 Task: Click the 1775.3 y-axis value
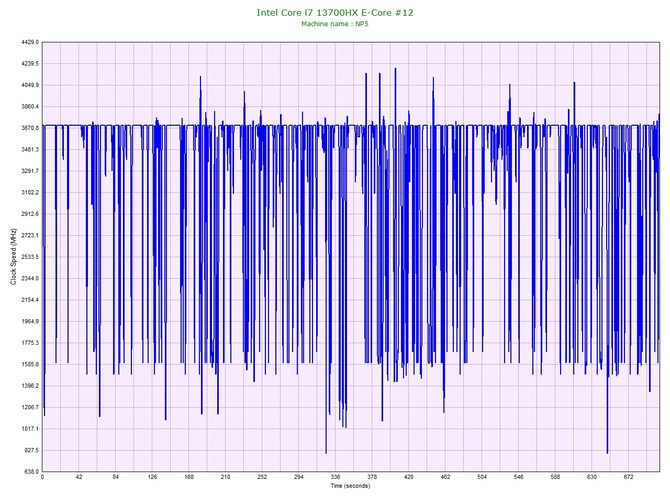[30, 343]
